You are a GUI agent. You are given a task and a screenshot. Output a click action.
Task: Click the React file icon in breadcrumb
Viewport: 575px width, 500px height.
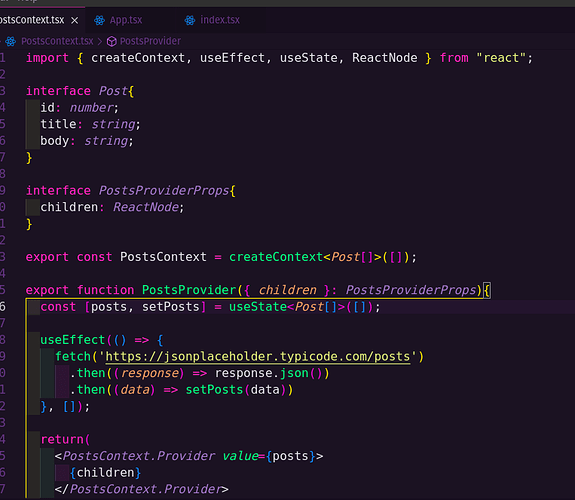click(11, 41)
